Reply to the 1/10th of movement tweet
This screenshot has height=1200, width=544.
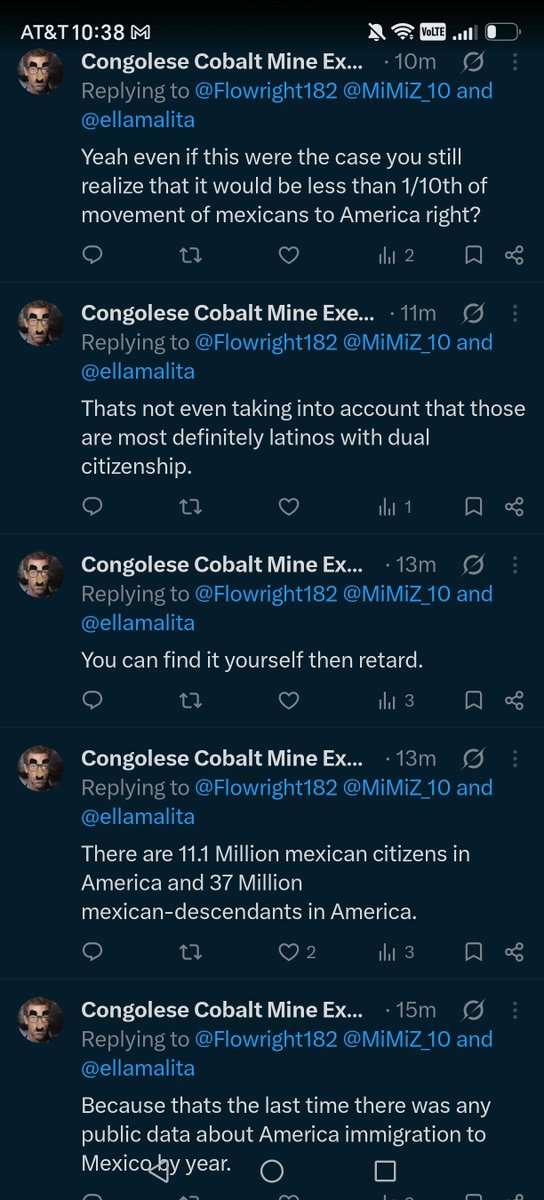click(92, 256)
